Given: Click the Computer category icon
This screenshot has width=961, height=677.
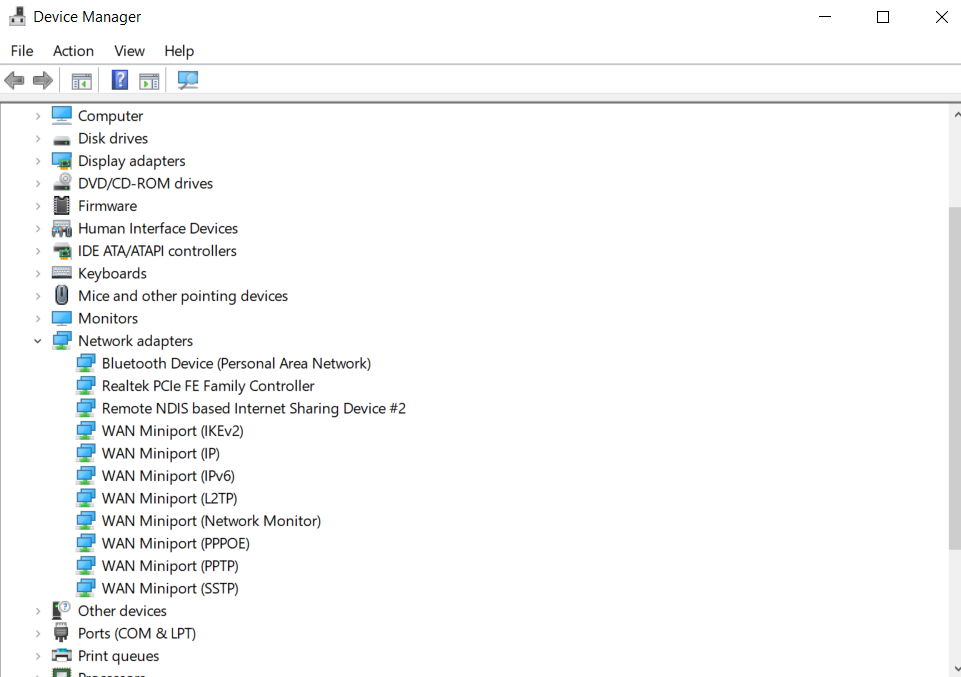Looking at the screenshot, I should (61, 115).
